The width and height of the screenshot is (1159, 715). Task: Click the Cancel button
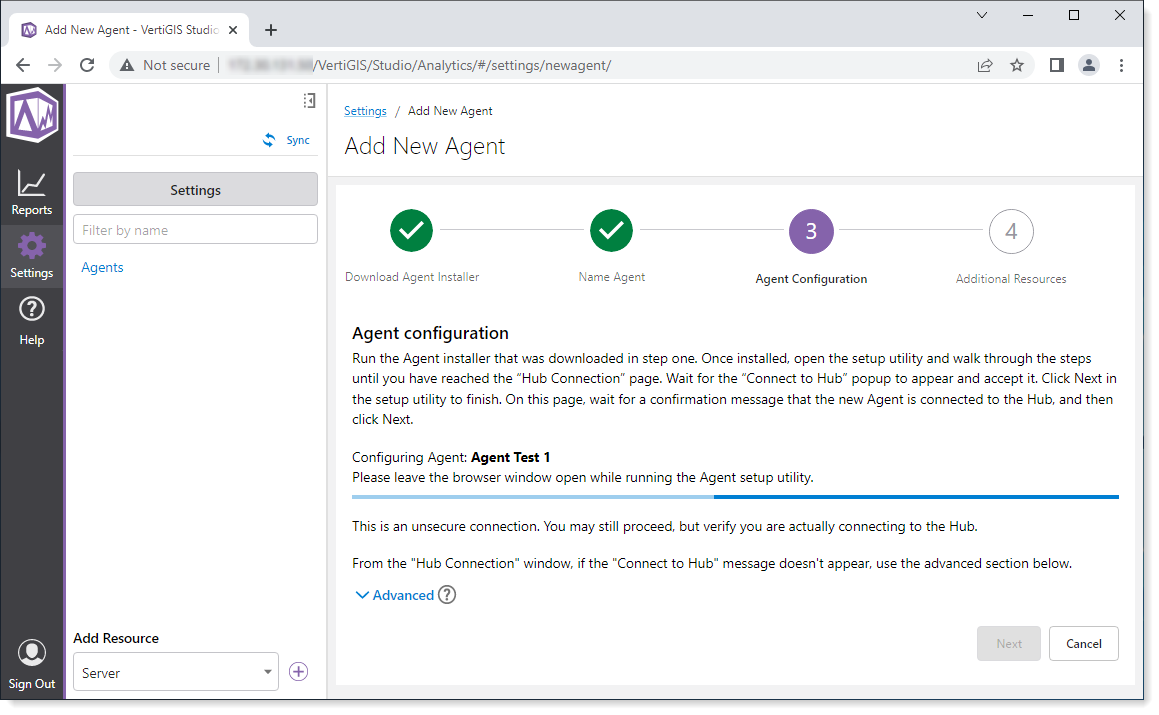pyautogui.click(x=1083, y=644)
